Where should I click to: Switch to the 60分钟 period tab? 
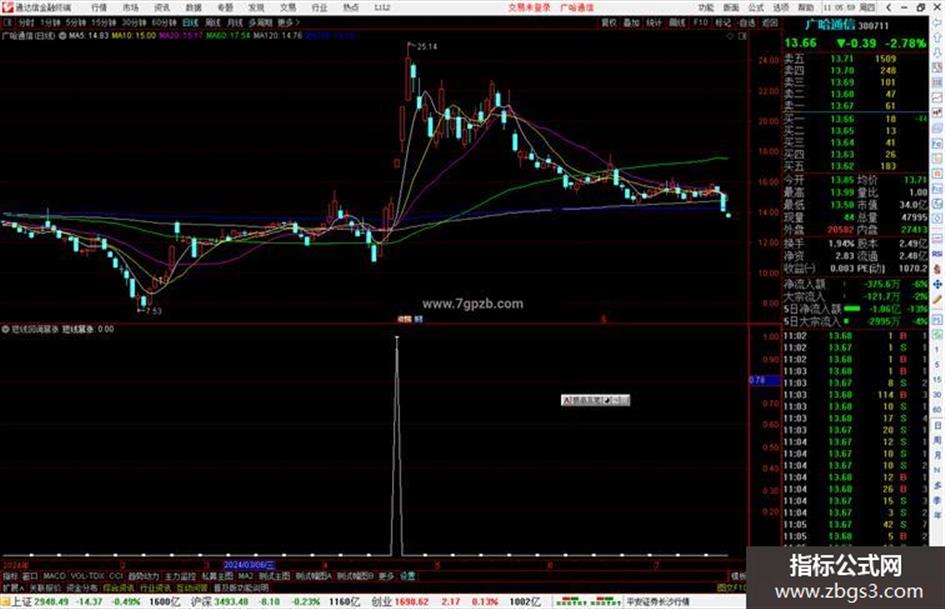pyautogui.click(x=164, y=22)
